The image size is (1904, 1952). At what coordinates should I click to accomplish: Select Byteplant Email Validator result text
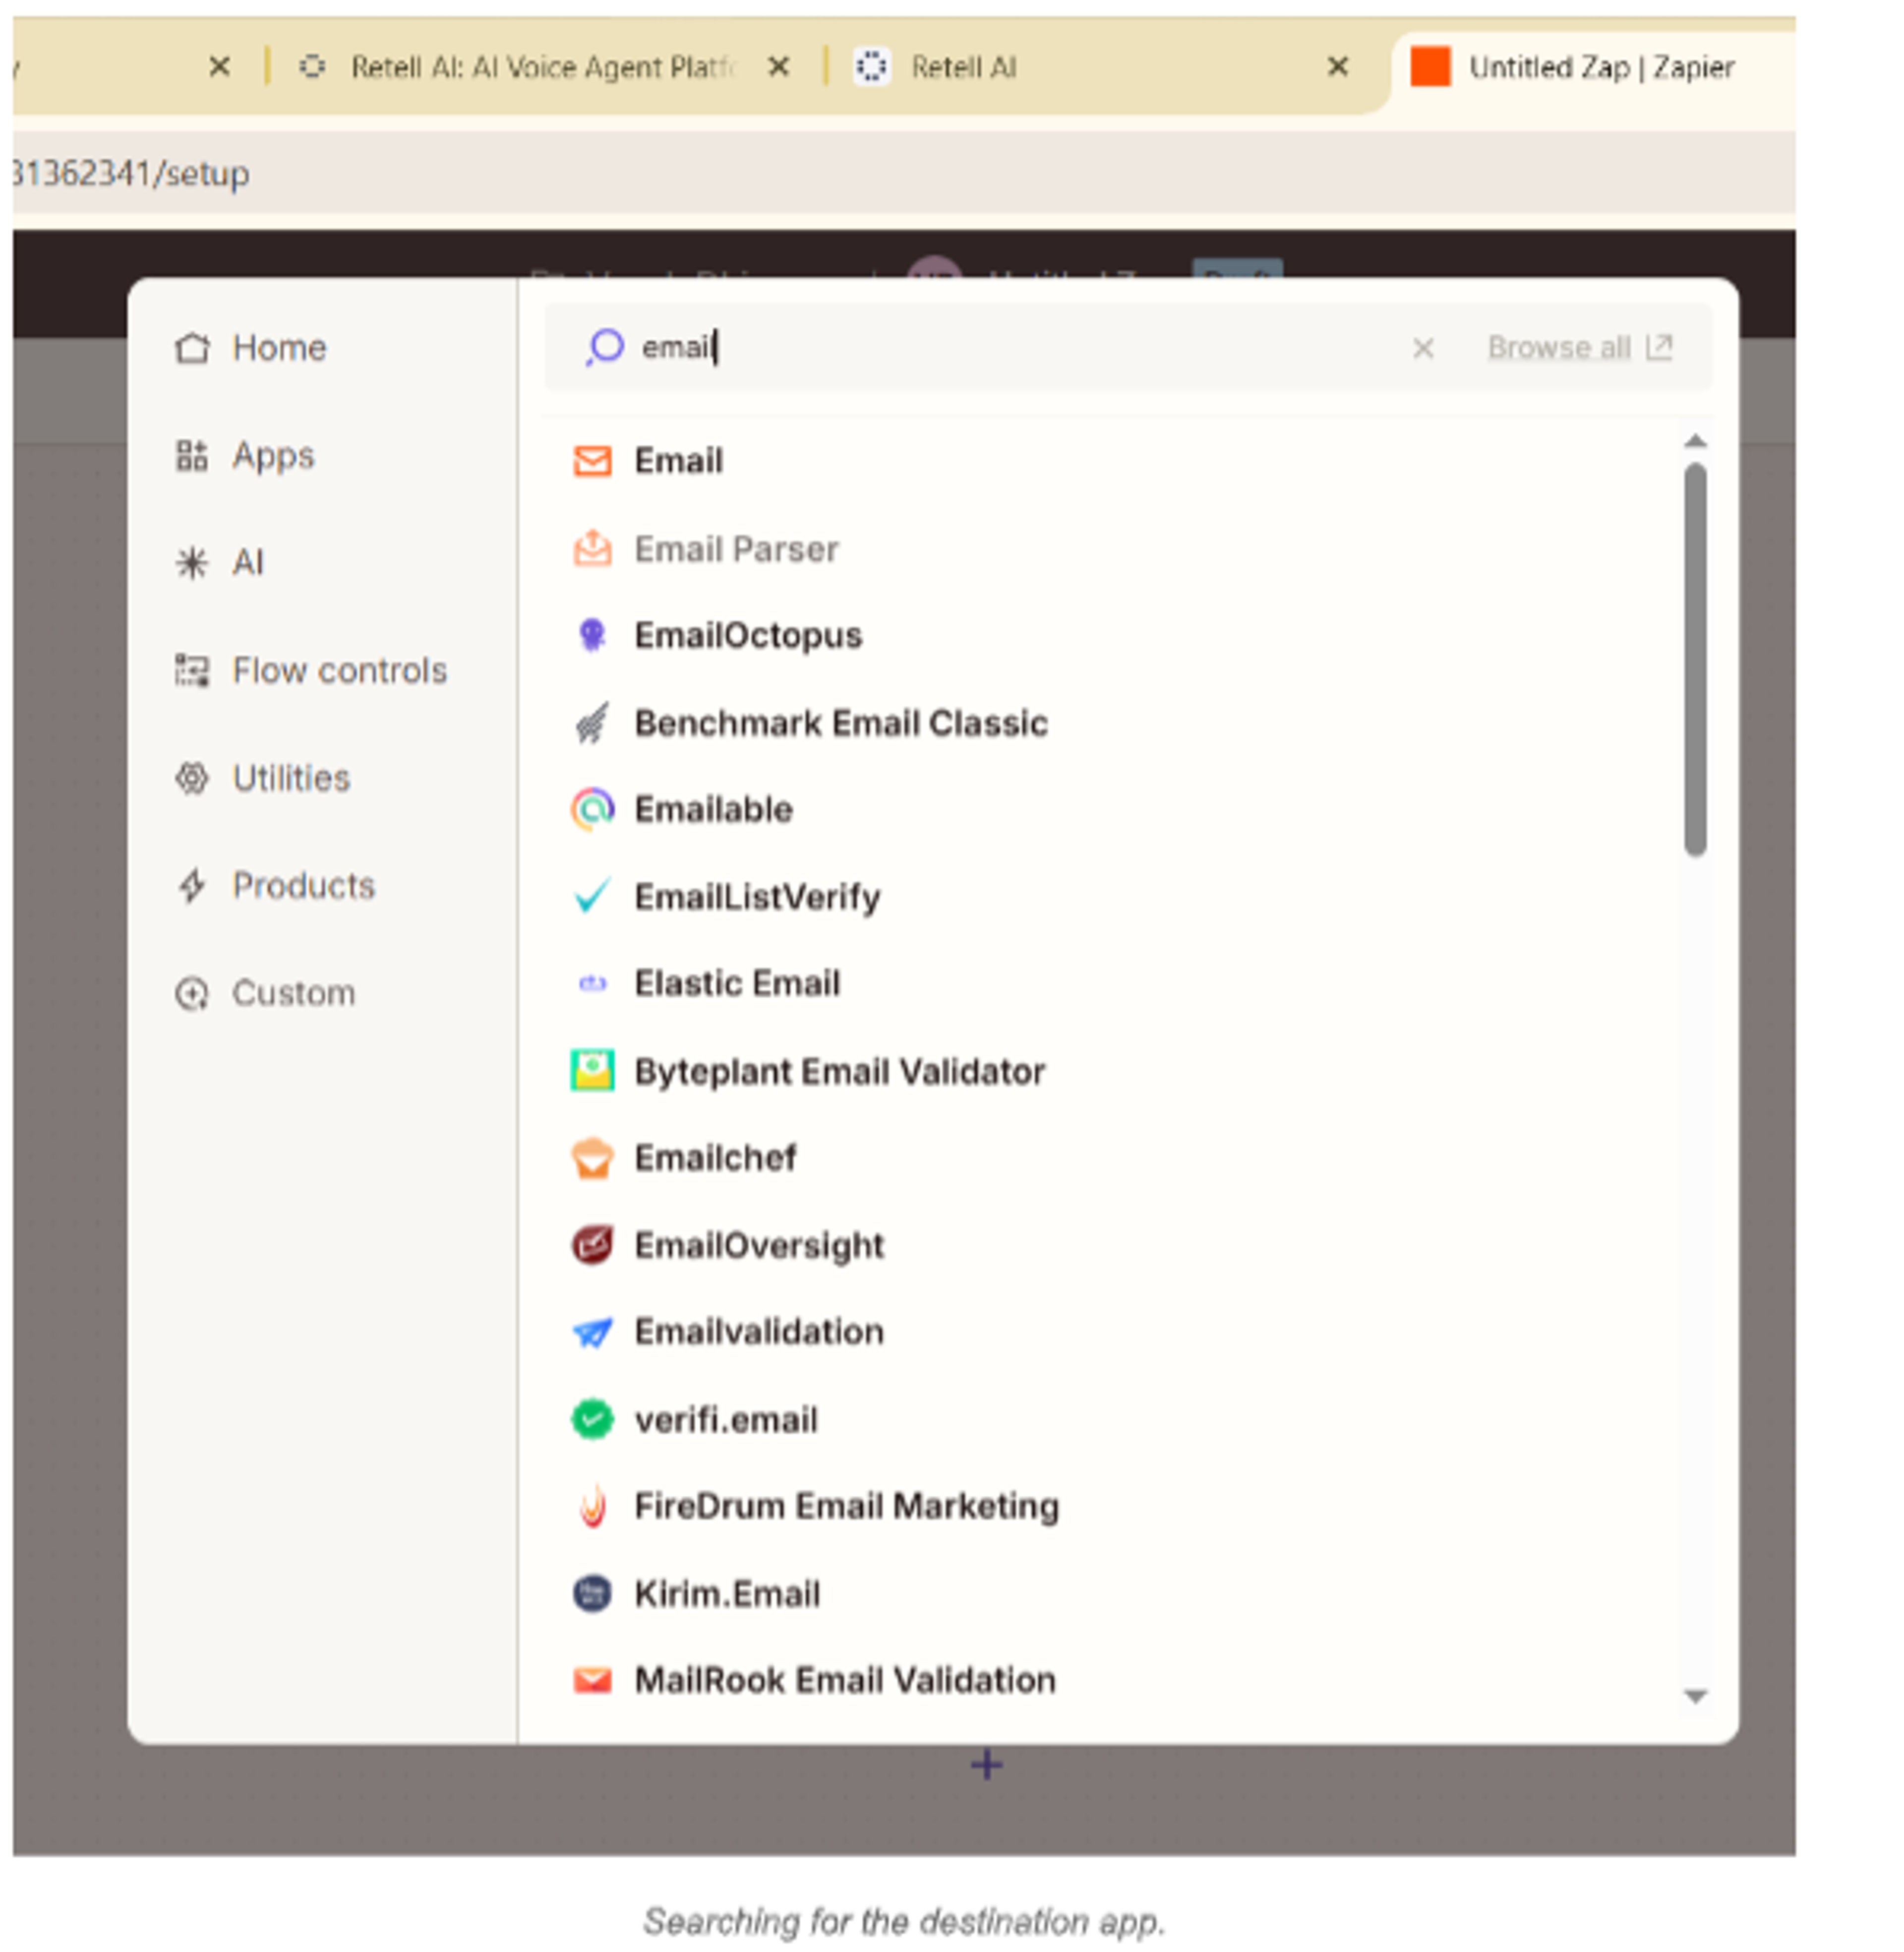tap(840, 1071)
